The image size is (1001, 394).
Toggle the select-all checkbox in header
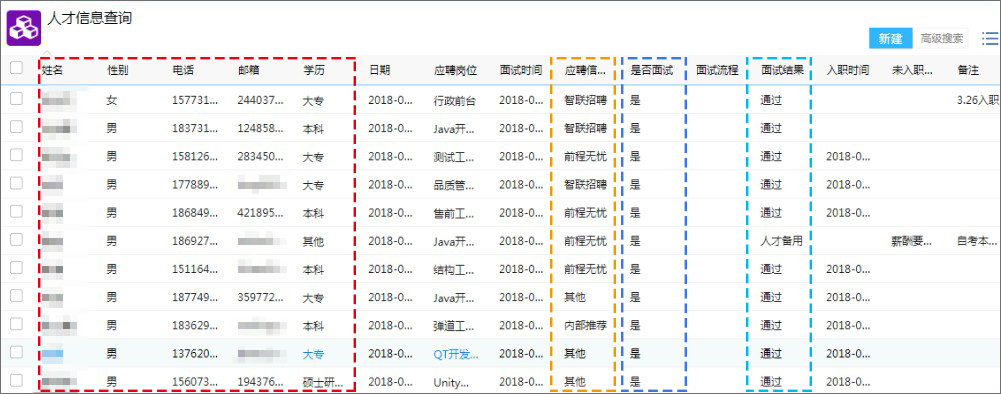(x=17, y=68)
